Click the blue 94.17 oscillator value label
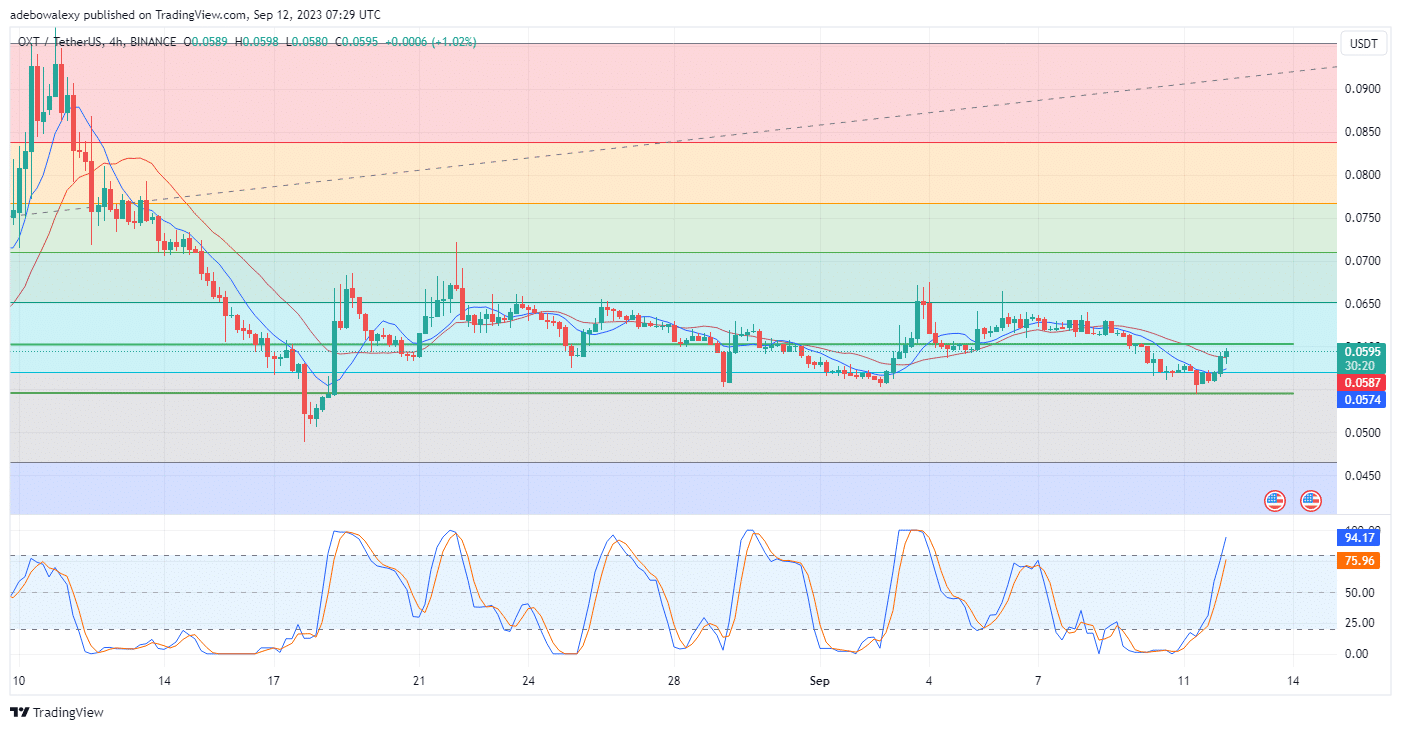 (x=1358, y=537)
